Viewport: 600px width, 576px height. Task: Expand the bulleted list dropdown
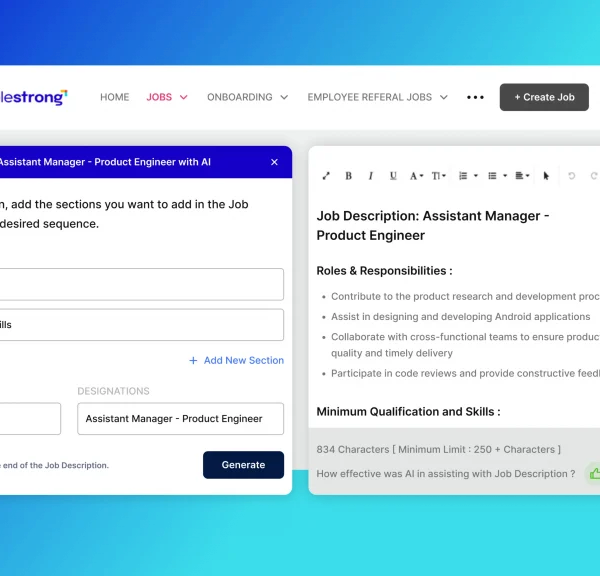(496, 176)
